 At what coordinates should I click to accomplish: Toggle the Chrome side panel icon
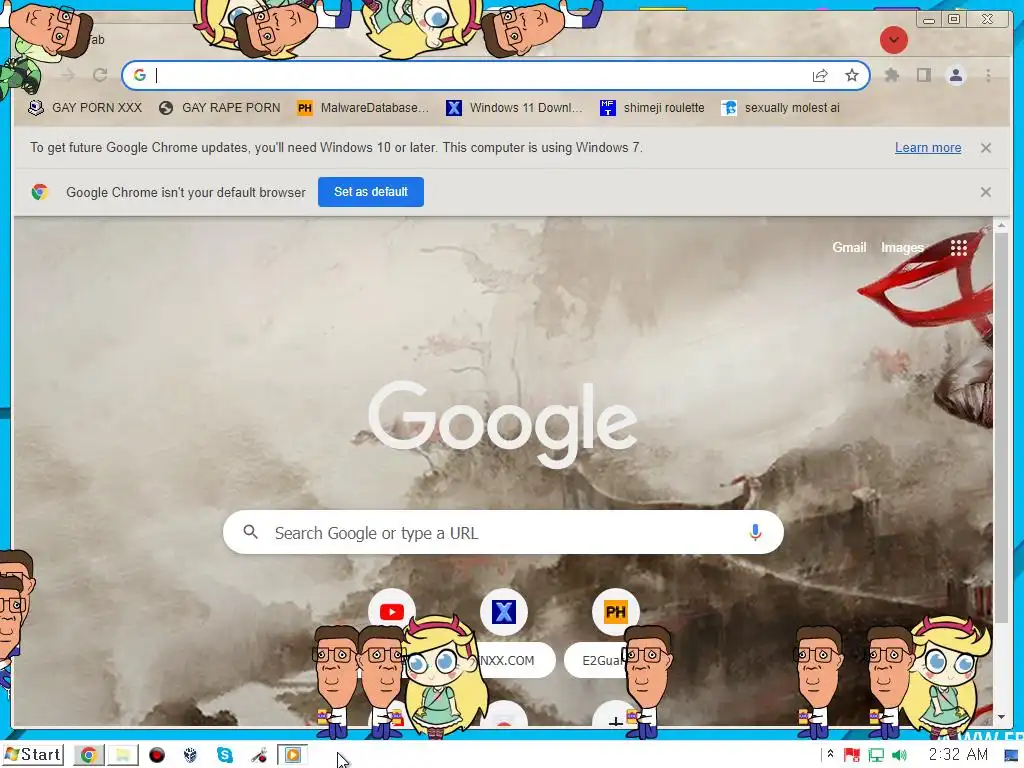923,75
